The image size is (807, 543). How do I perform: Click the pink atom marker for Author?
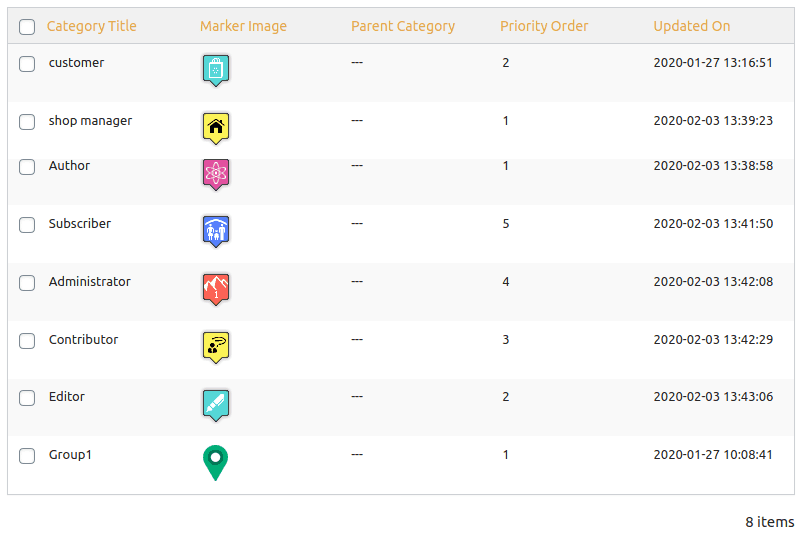[x=215, y=174]
